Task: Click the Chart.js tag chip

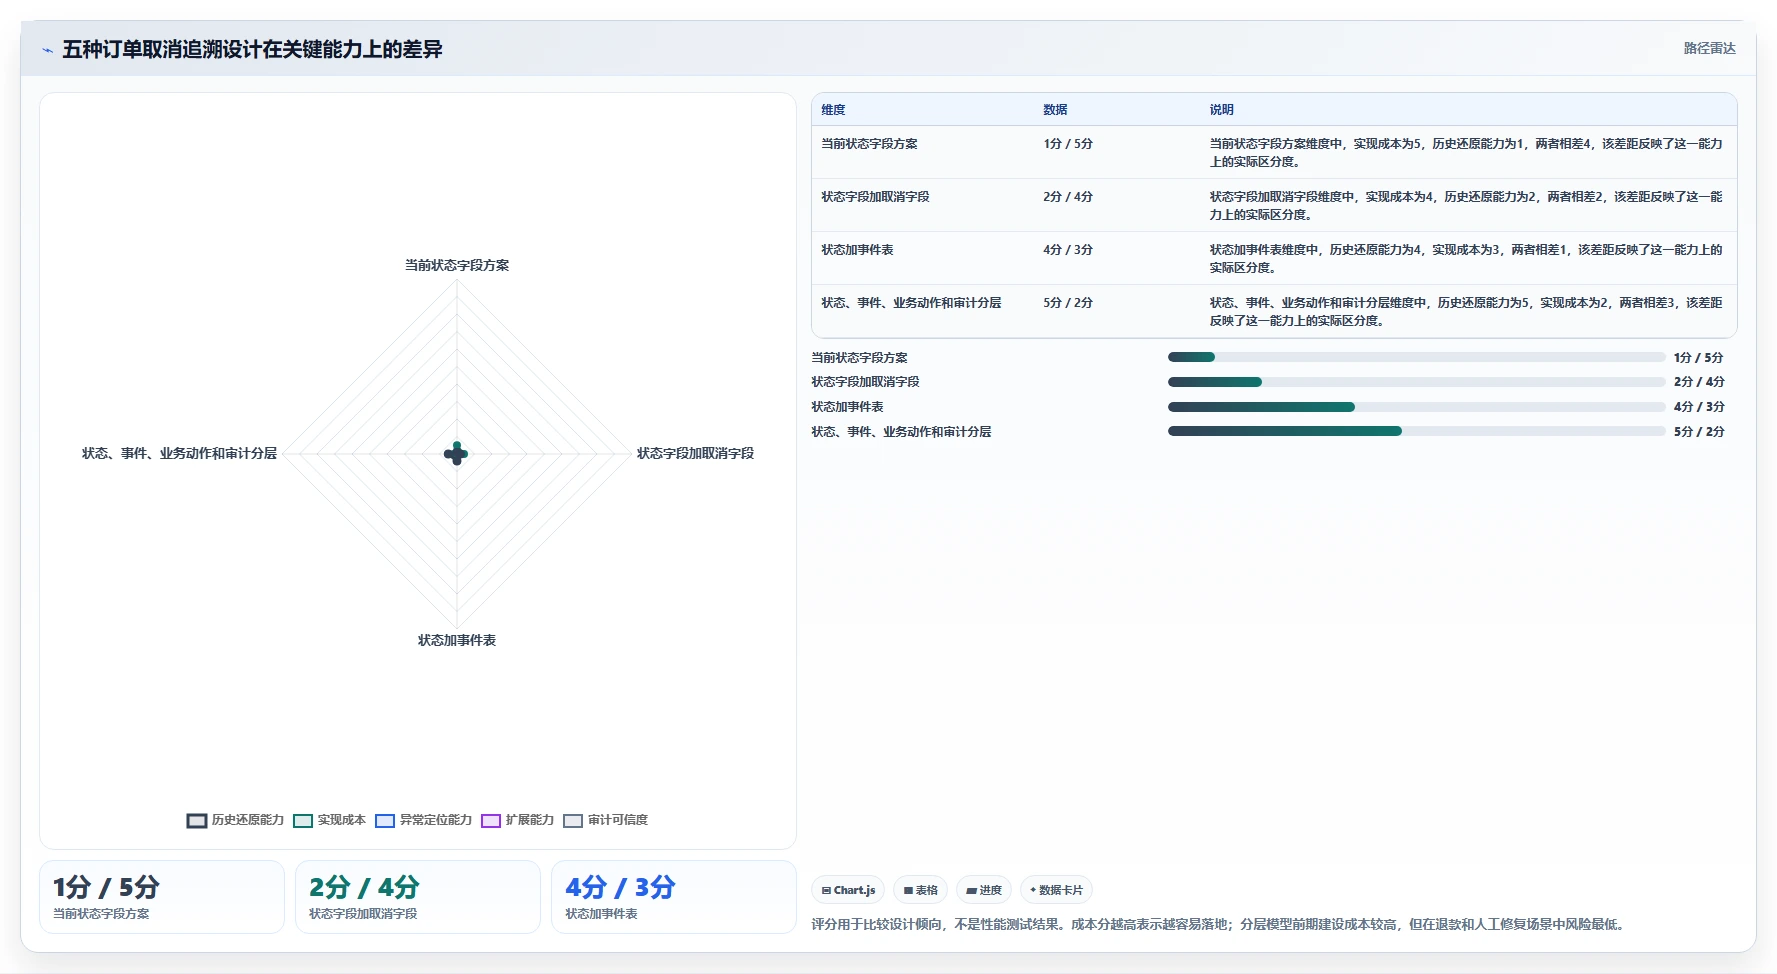Action: click(848, 890)
